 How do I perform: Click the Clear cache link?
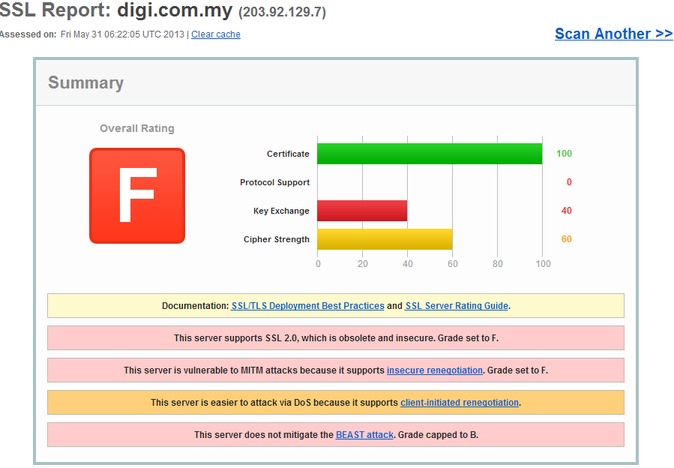point(215,34)
